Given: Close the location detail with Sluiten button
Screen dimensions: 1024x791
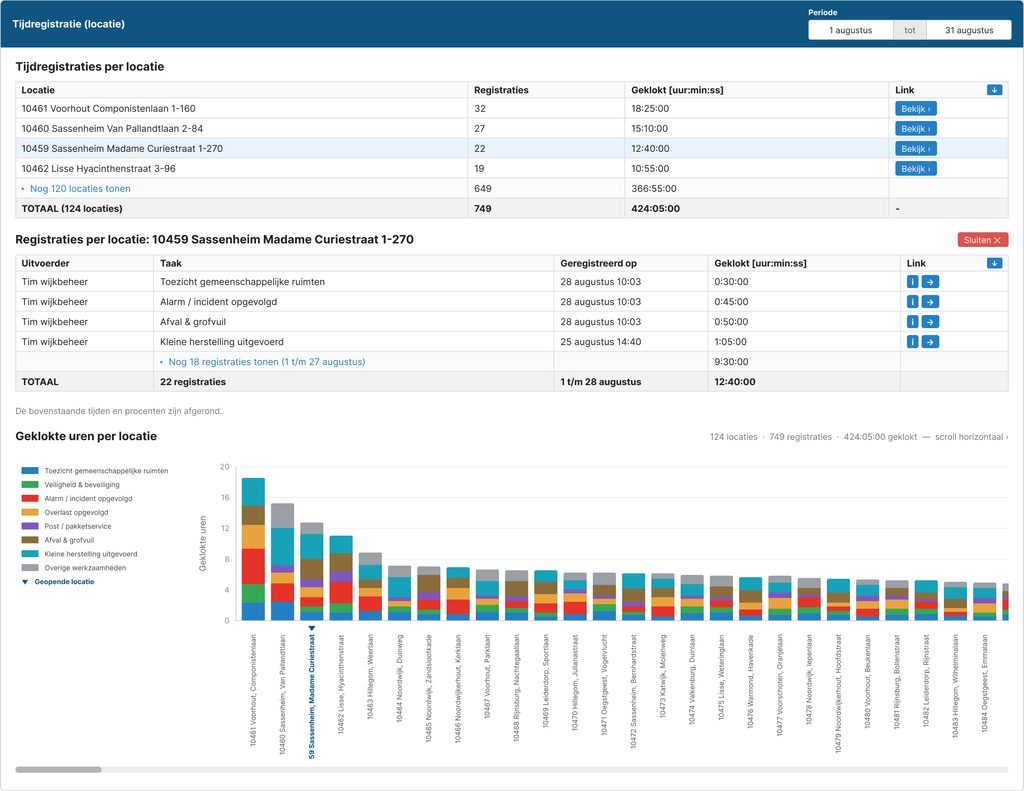Looking at the screenshot, I should click(x=982, y=240).
